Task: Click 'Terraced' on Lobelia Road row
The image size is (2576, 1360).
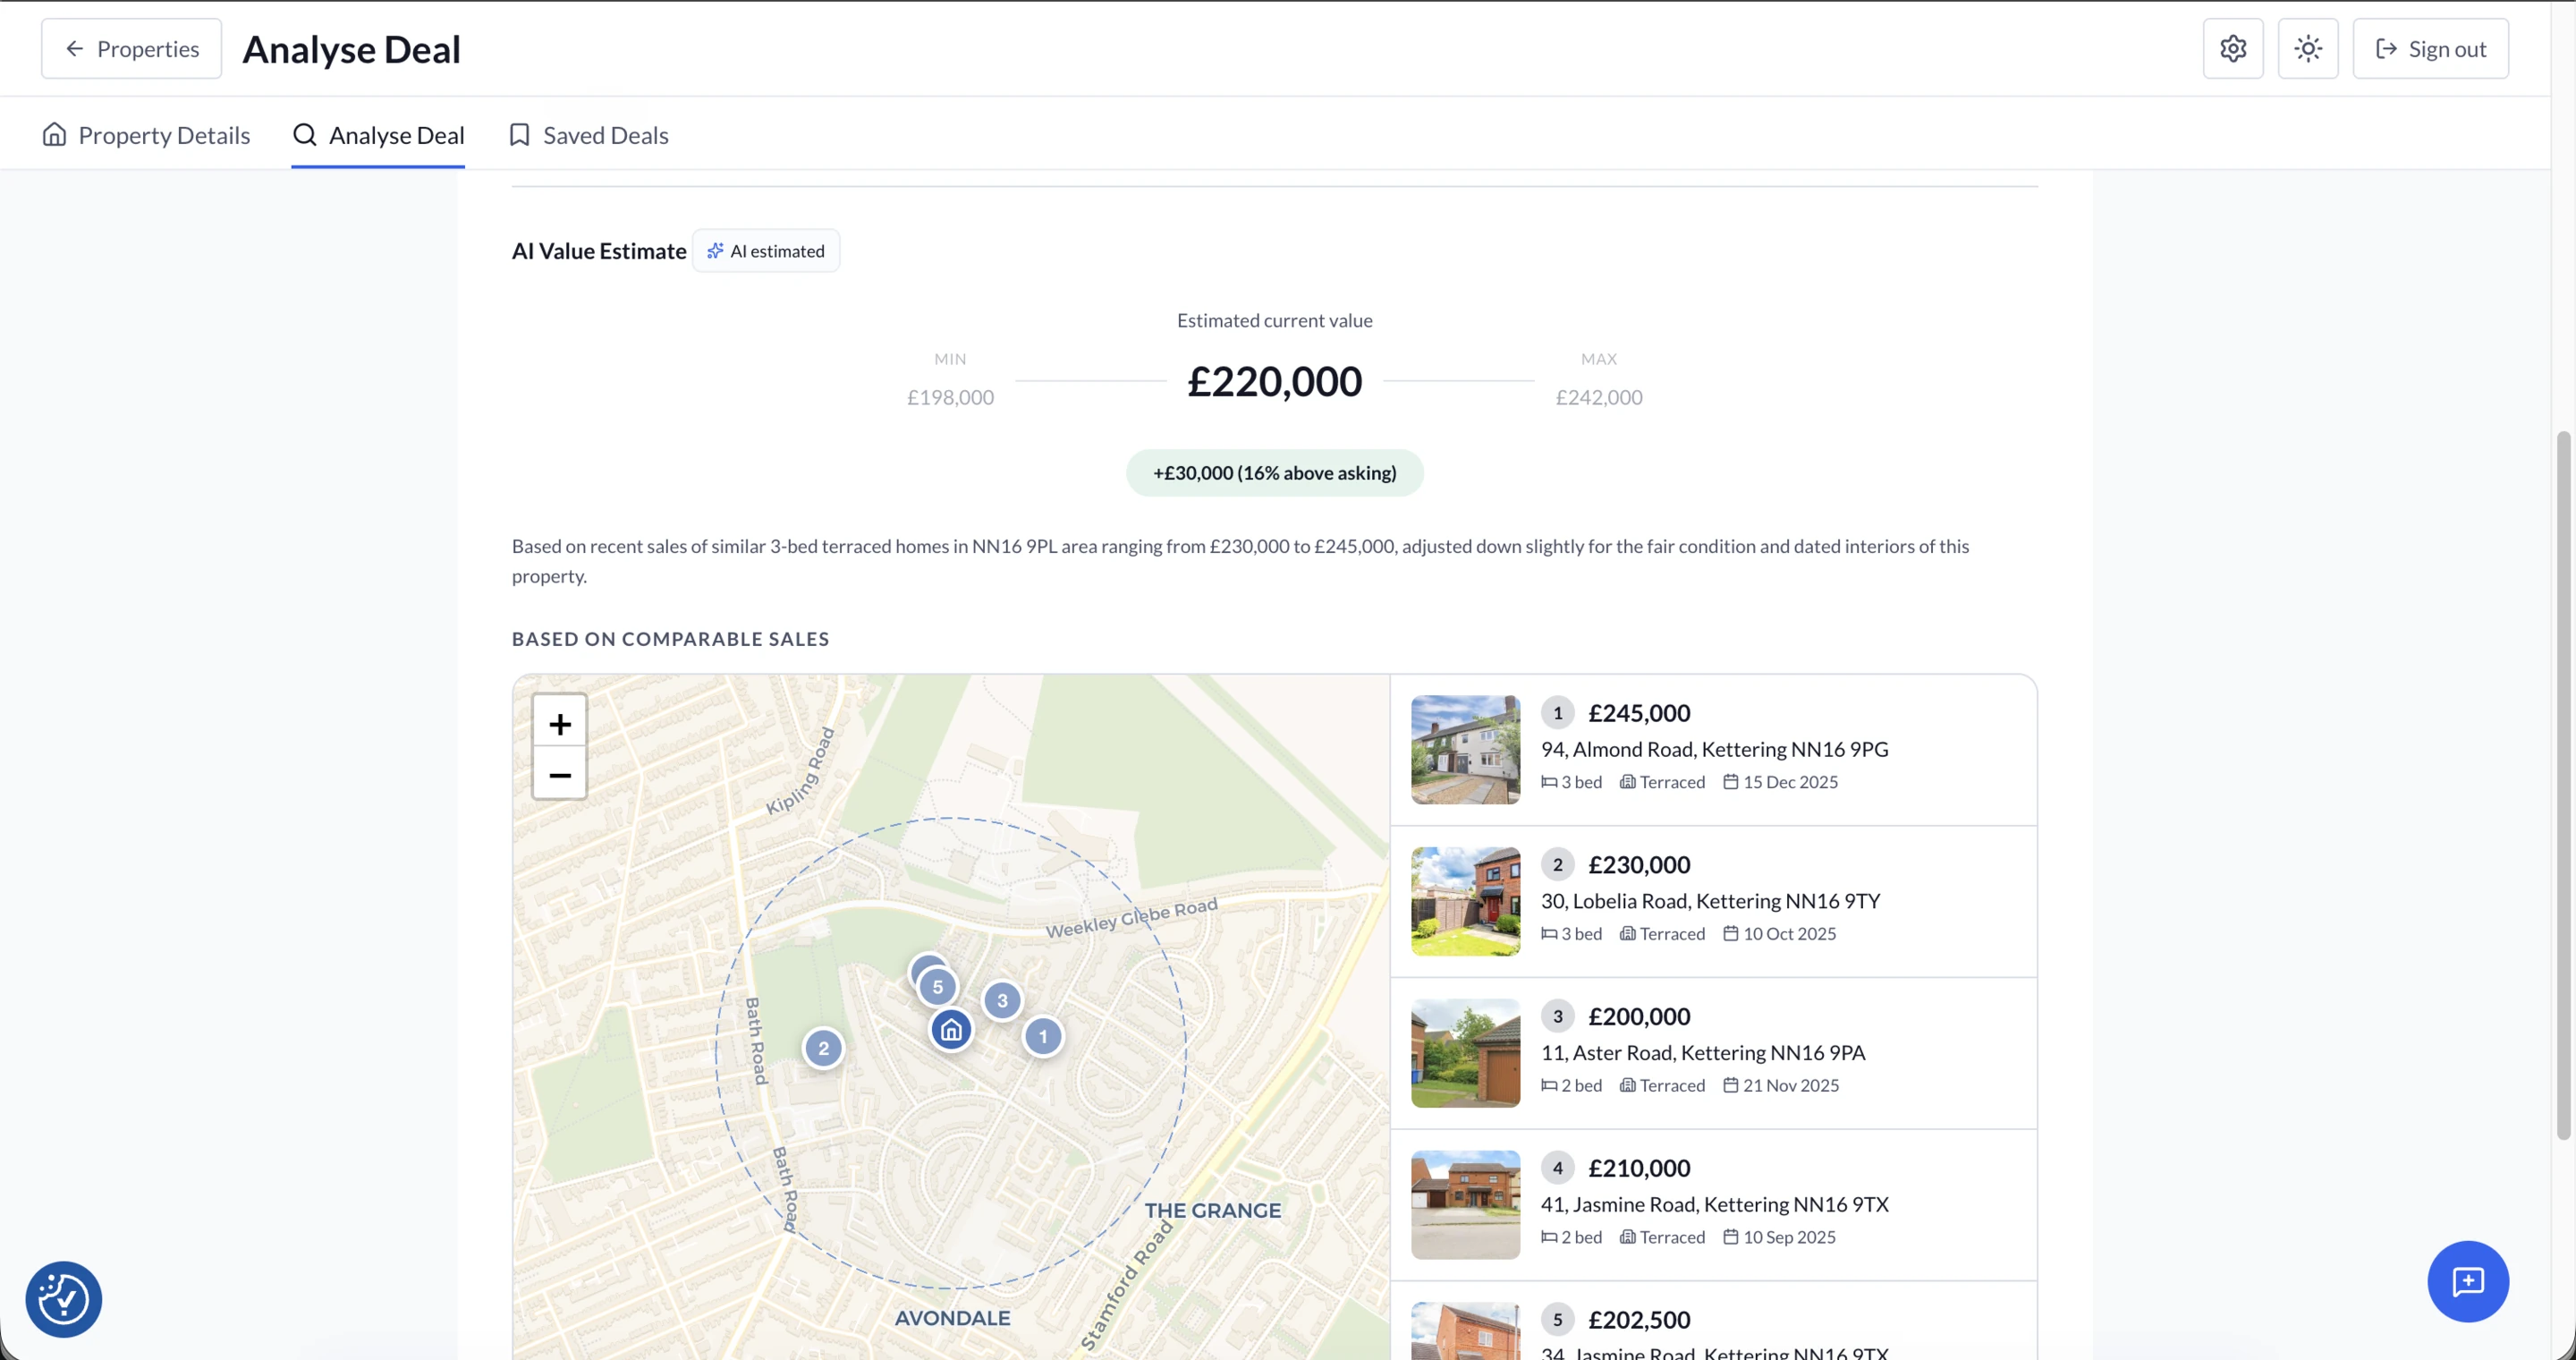Action: pos(1663,934)
